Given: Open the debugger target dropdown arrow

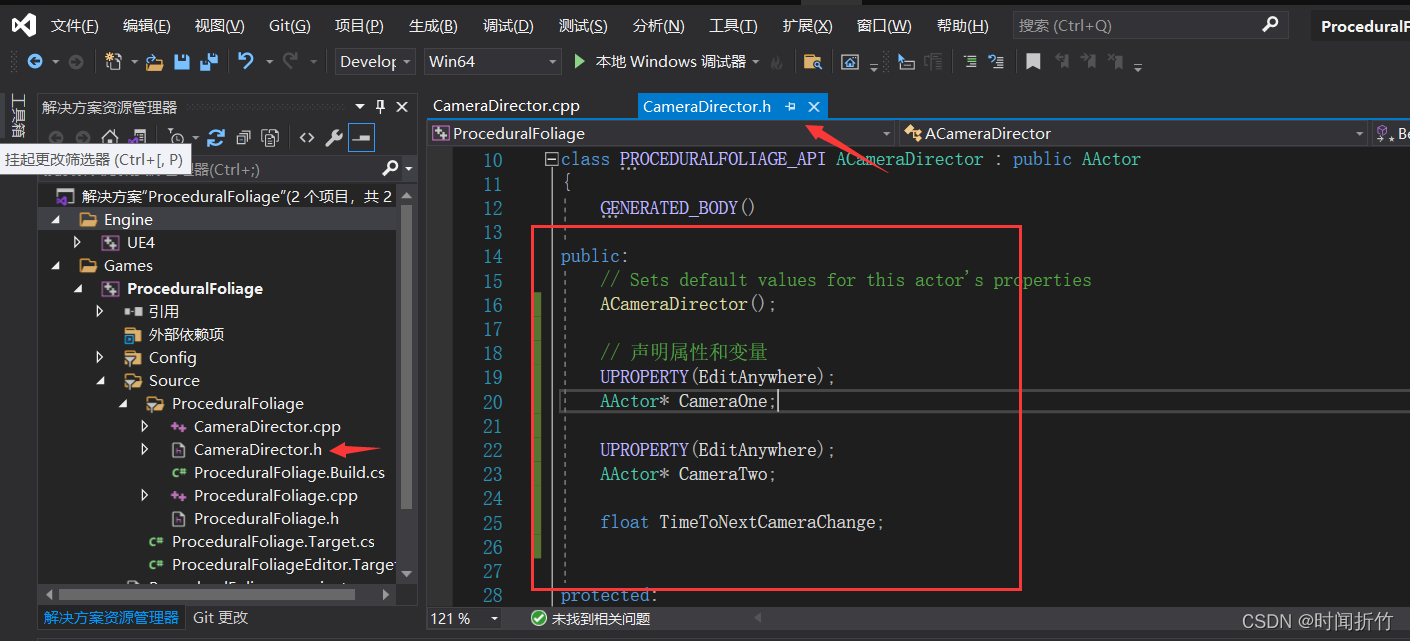Looking at the screenshot, I should pos(756,62).
